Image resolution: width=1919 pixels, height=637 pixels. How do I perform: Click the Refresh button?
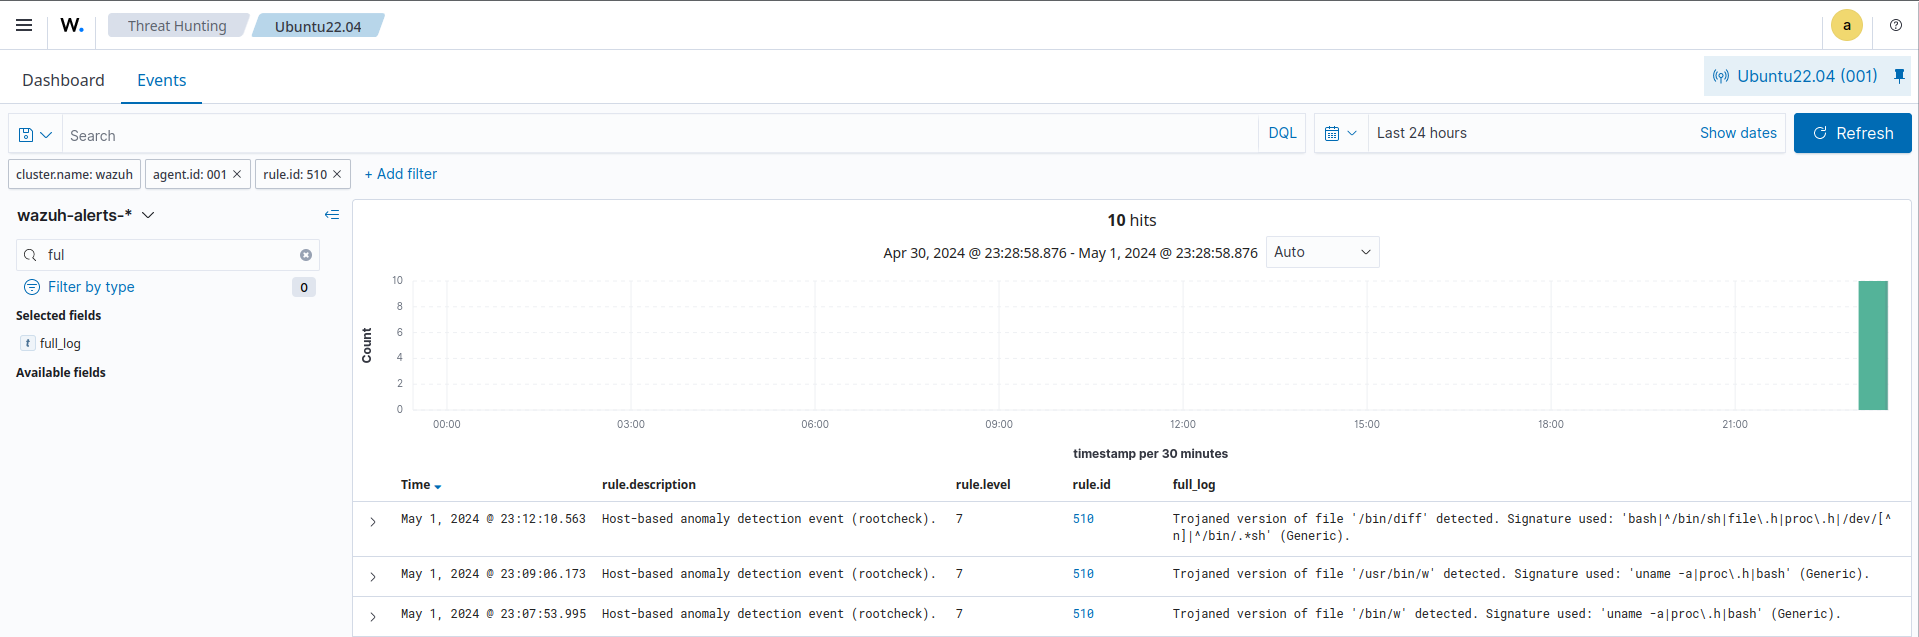tap(1852, 133)
